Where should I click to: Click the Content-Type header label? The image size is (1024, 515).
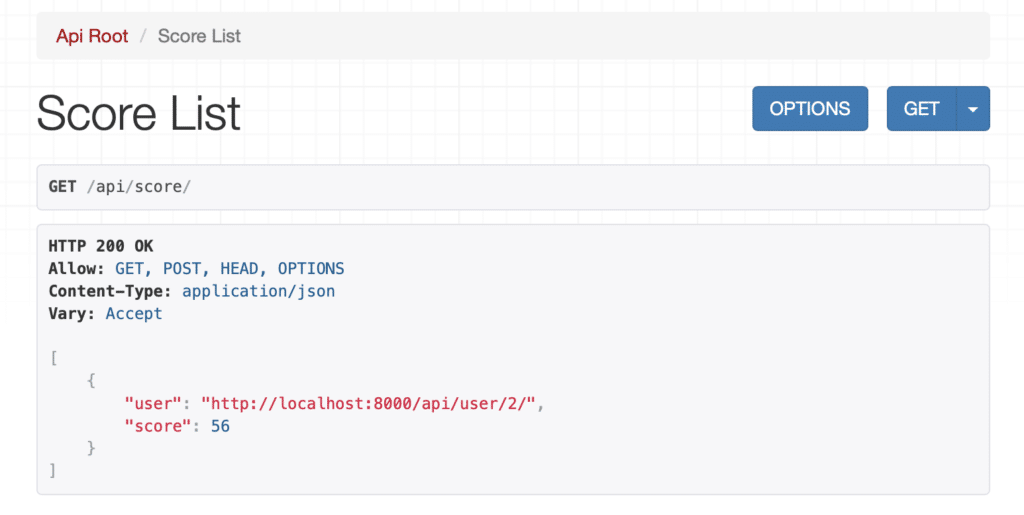tap(110, 291)
